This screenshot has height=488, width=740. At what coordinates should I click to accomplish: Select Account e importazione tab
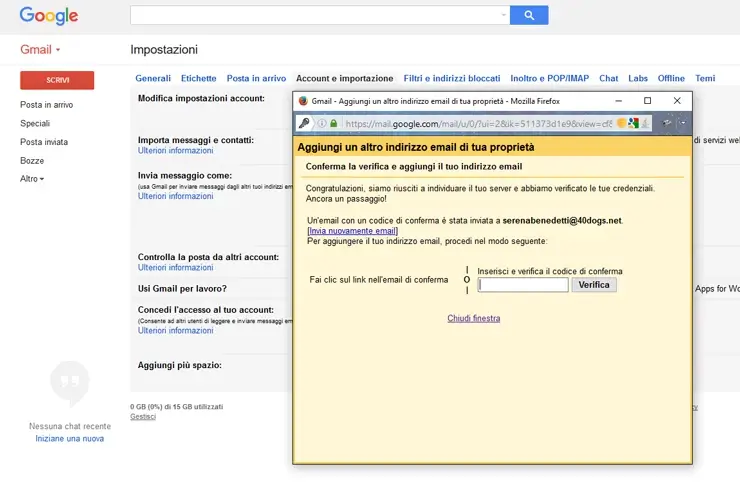point(345,78)
